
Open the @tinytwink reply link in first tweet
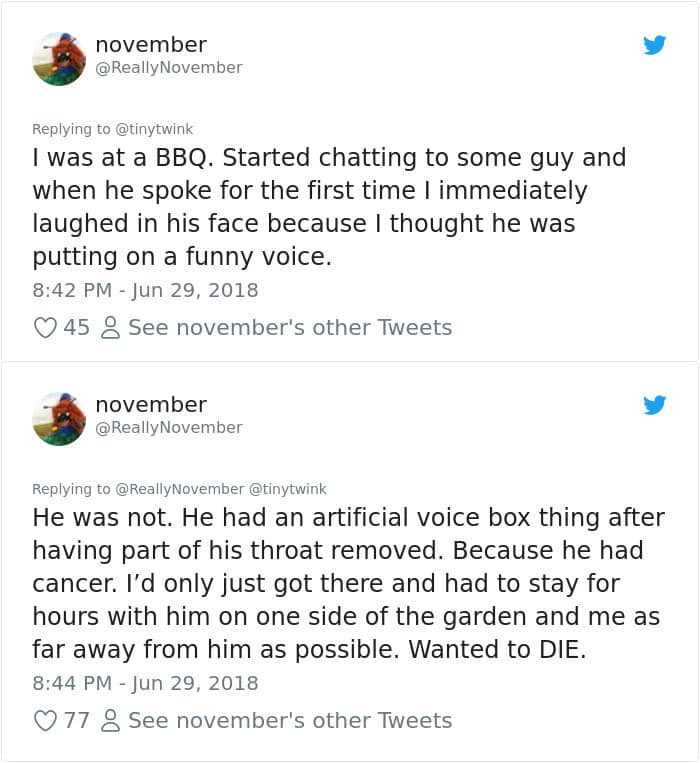155,129
